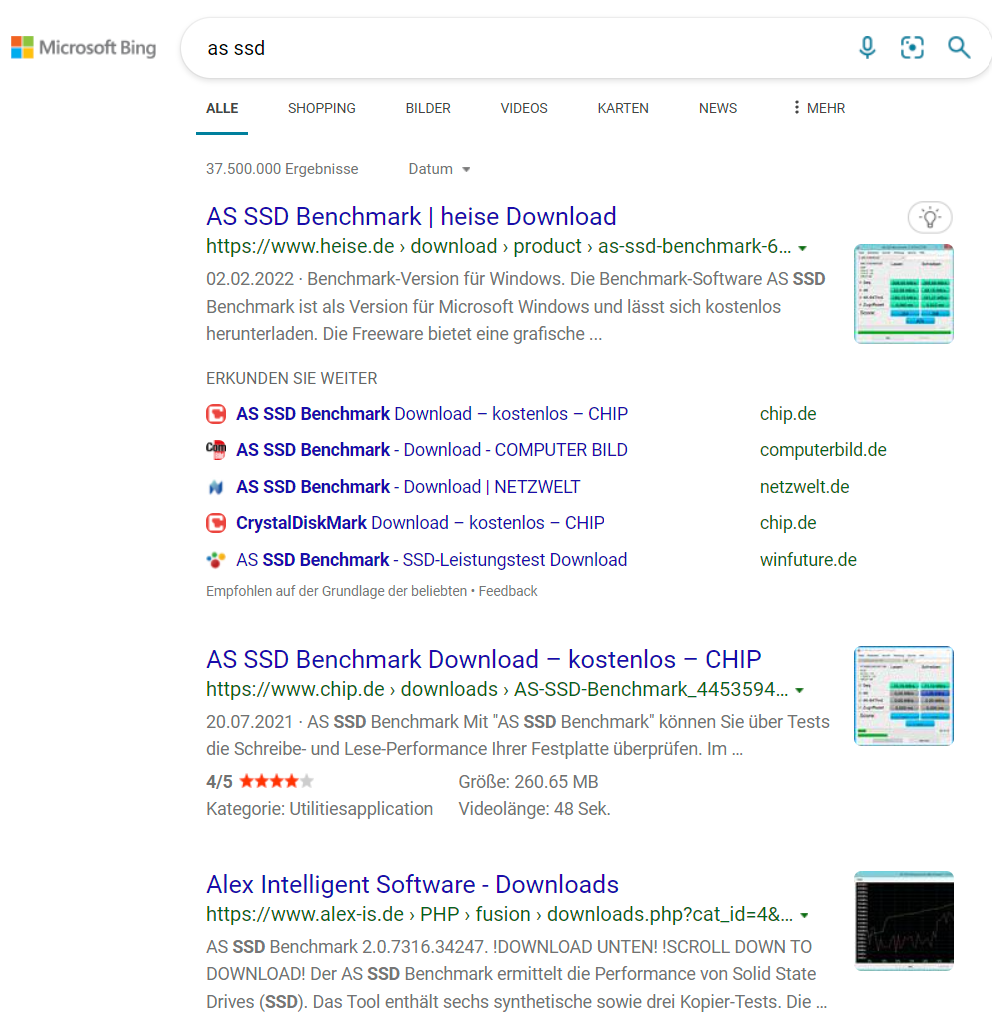The image size is (992, 1022).
Task: Click the 'netzwelt.de' domain text
Action: pos(804,487)
